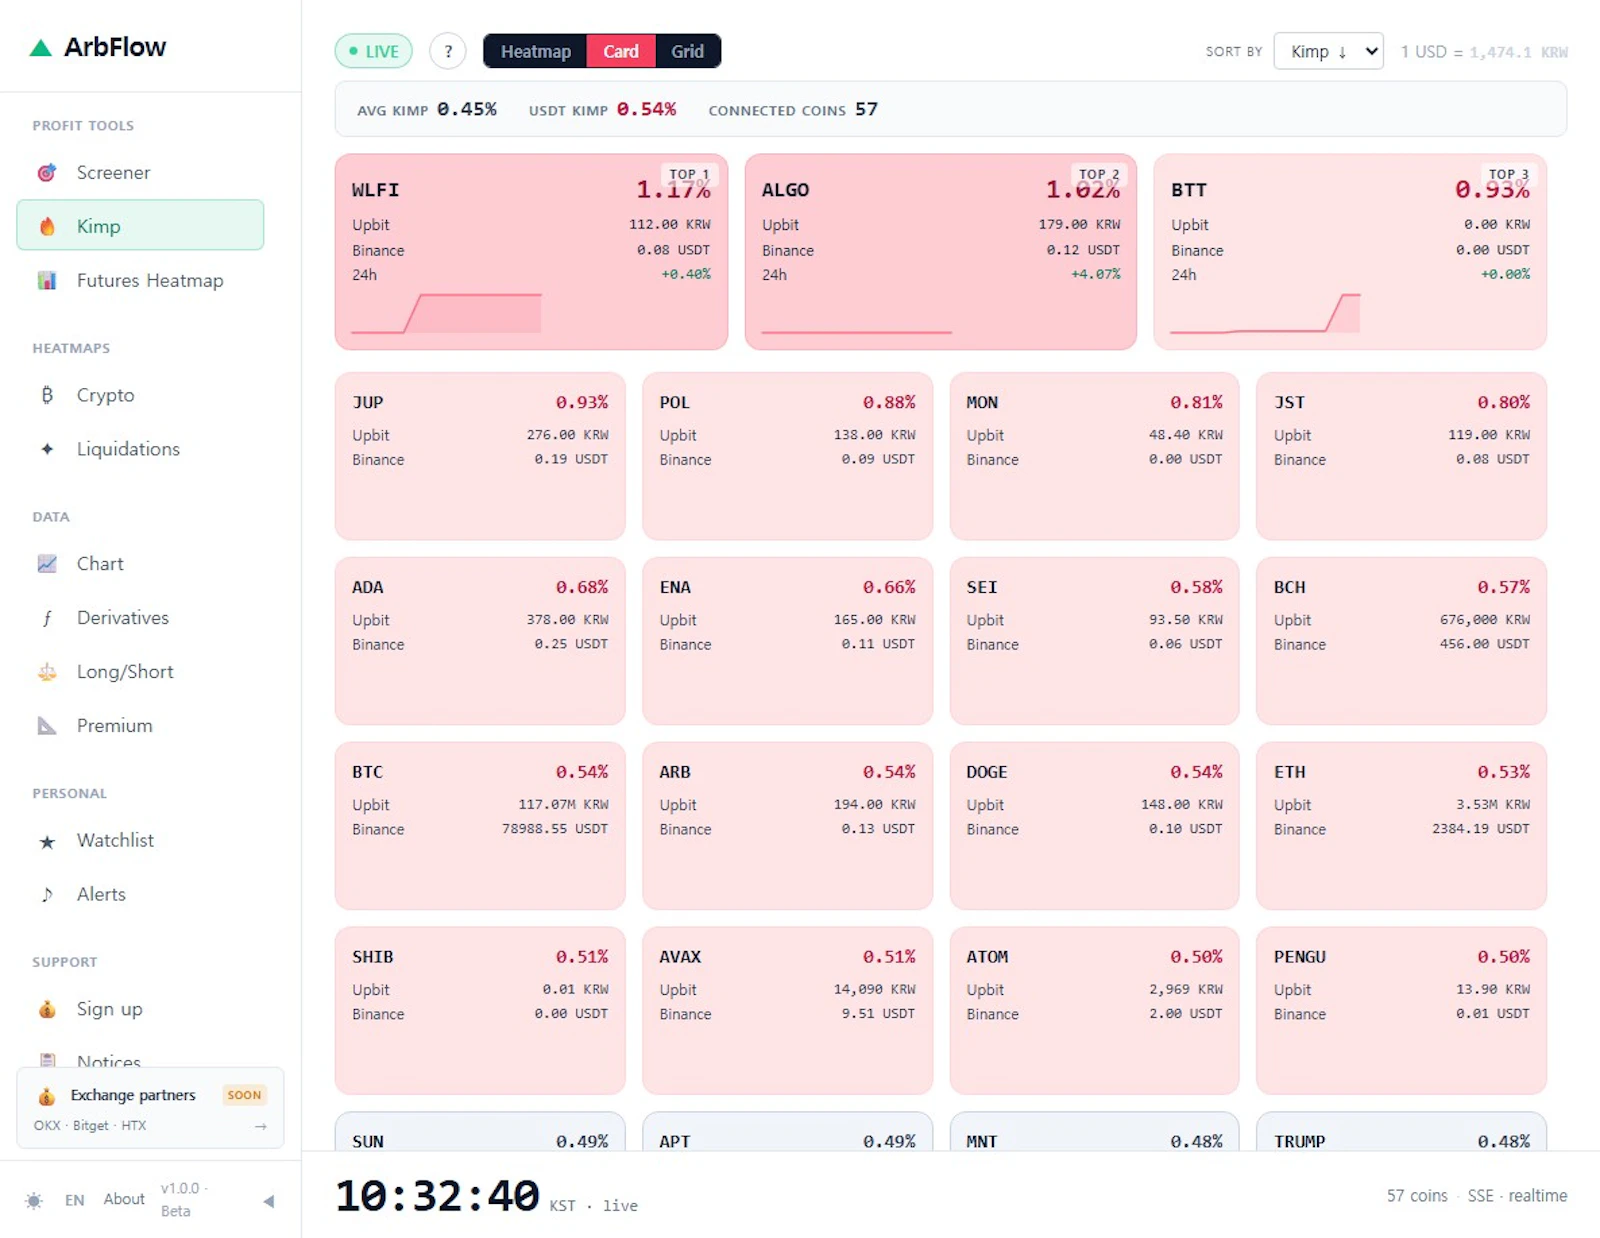Screen dimensions: 1600x1238
Task: Open the Screener target icon
Action: 47,173
